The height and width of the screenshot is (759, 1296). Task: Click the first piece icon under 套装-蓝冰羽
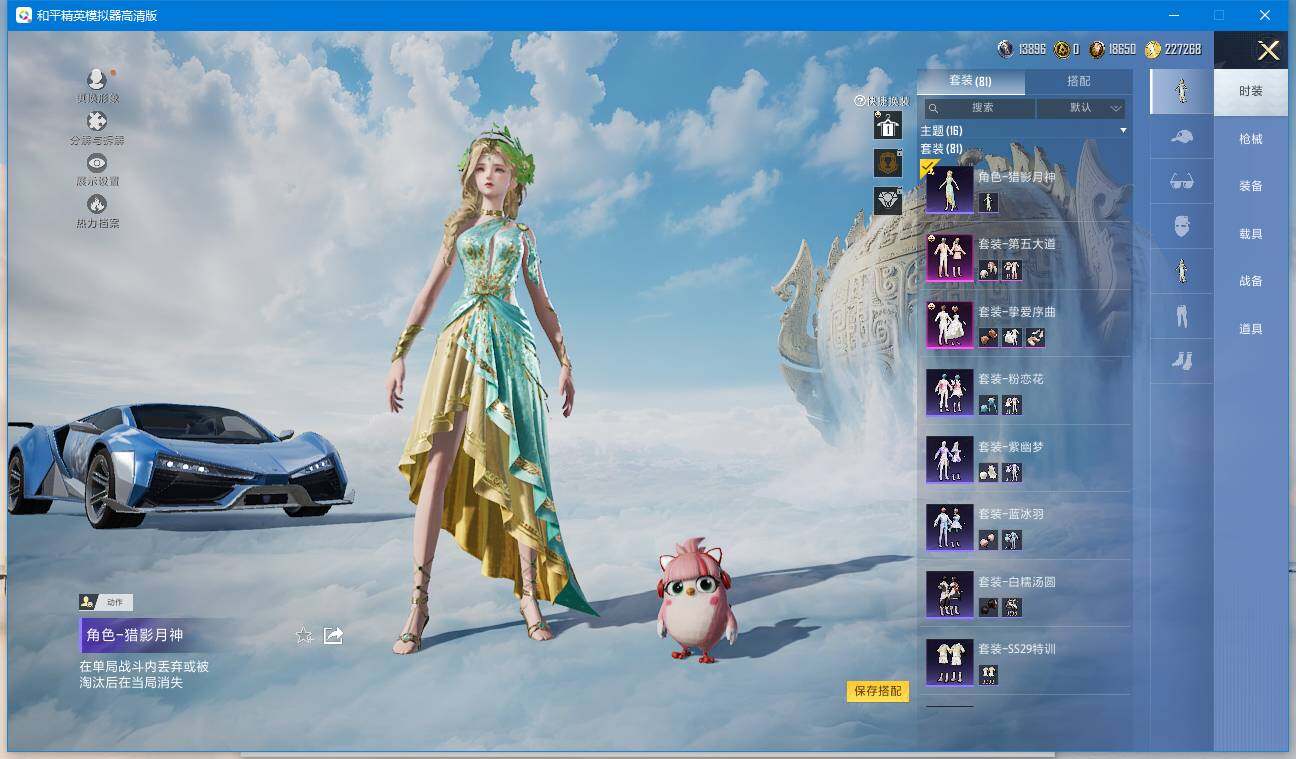(x=988, y=540)
